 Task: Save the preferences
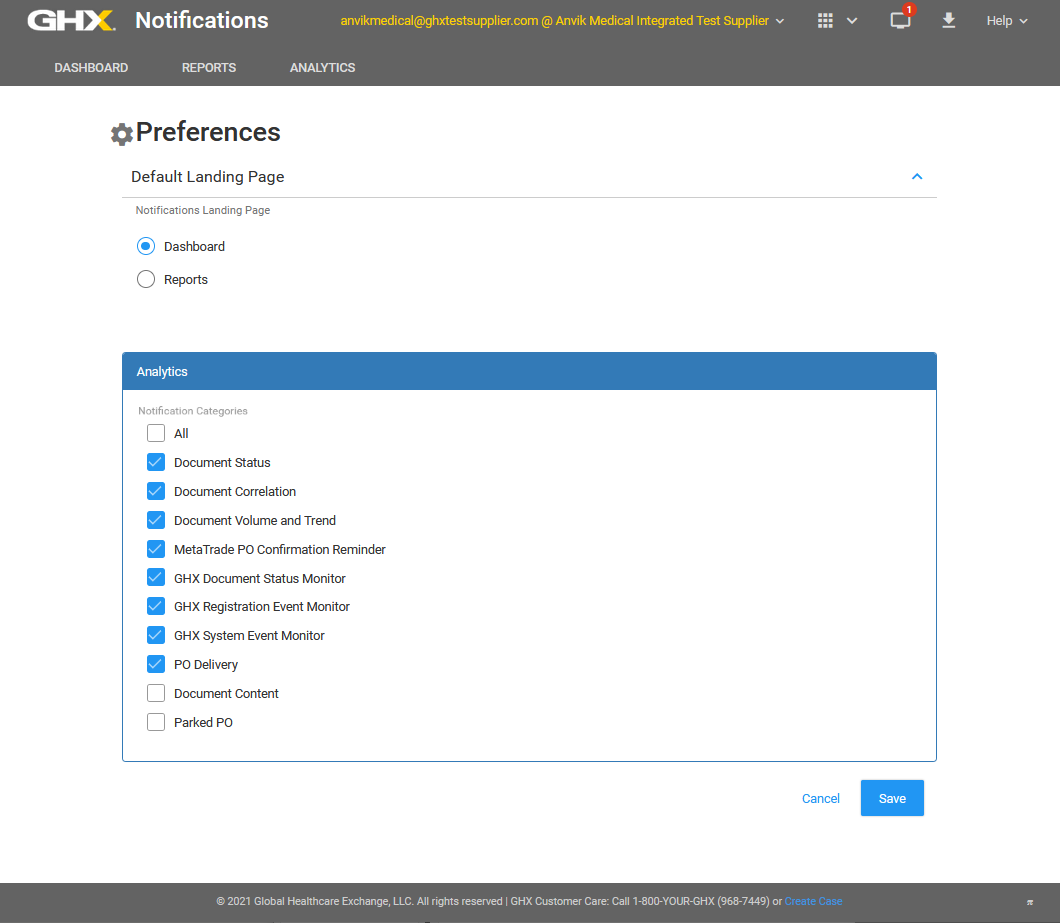(x=892, y=799)
